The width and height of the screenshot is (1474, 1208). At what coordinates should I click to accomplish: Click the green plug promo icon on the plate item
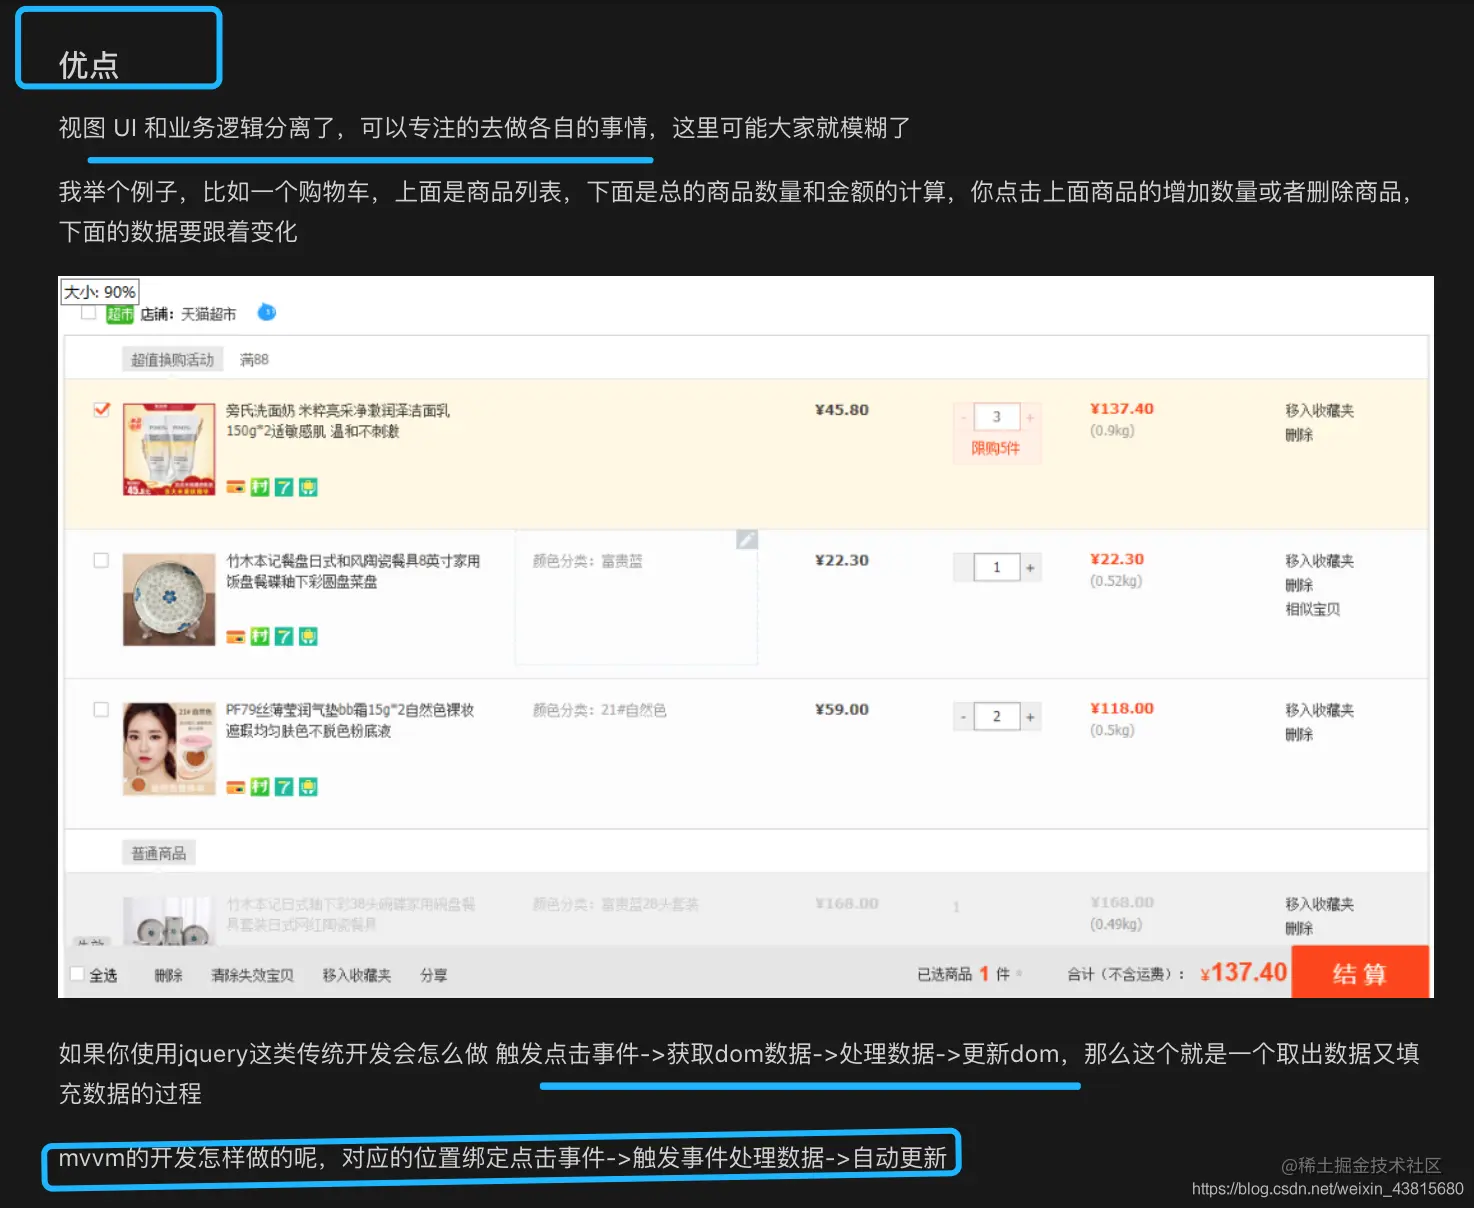point(308,636)
